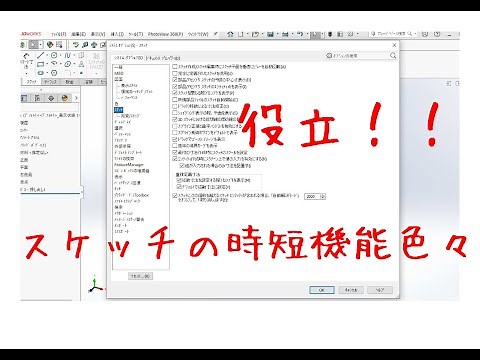
Task: Toggle the override dimensions on drag/move checkbox
Action: (175, 106)
